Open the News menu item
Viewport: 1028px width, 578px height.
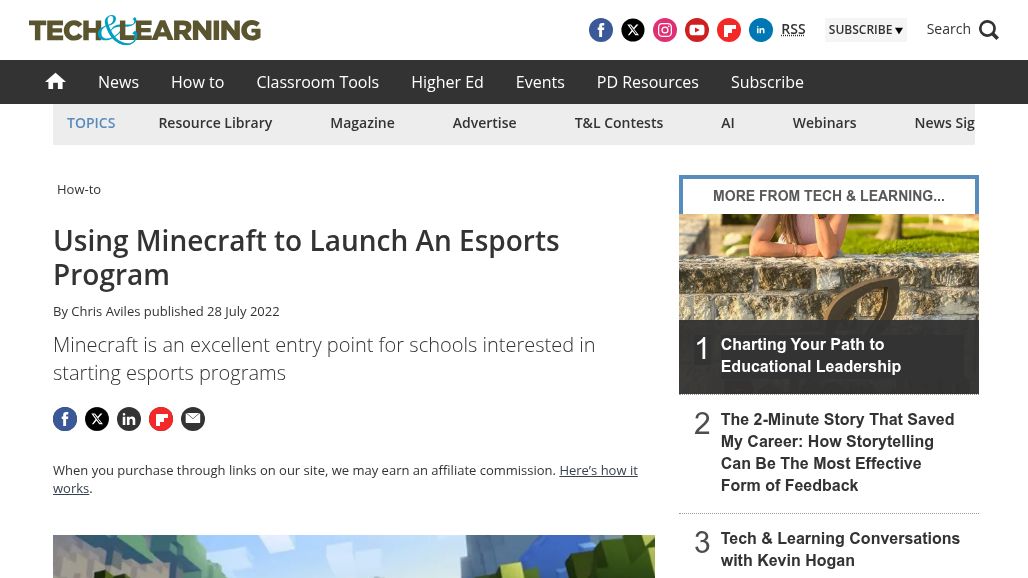118,82
